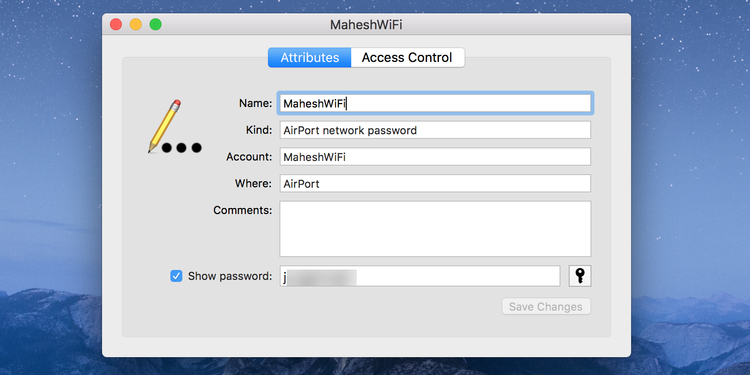Click the pencil and dots password icon
The height and width of the screenshot is (375, 750).
(x=175, y=127)
